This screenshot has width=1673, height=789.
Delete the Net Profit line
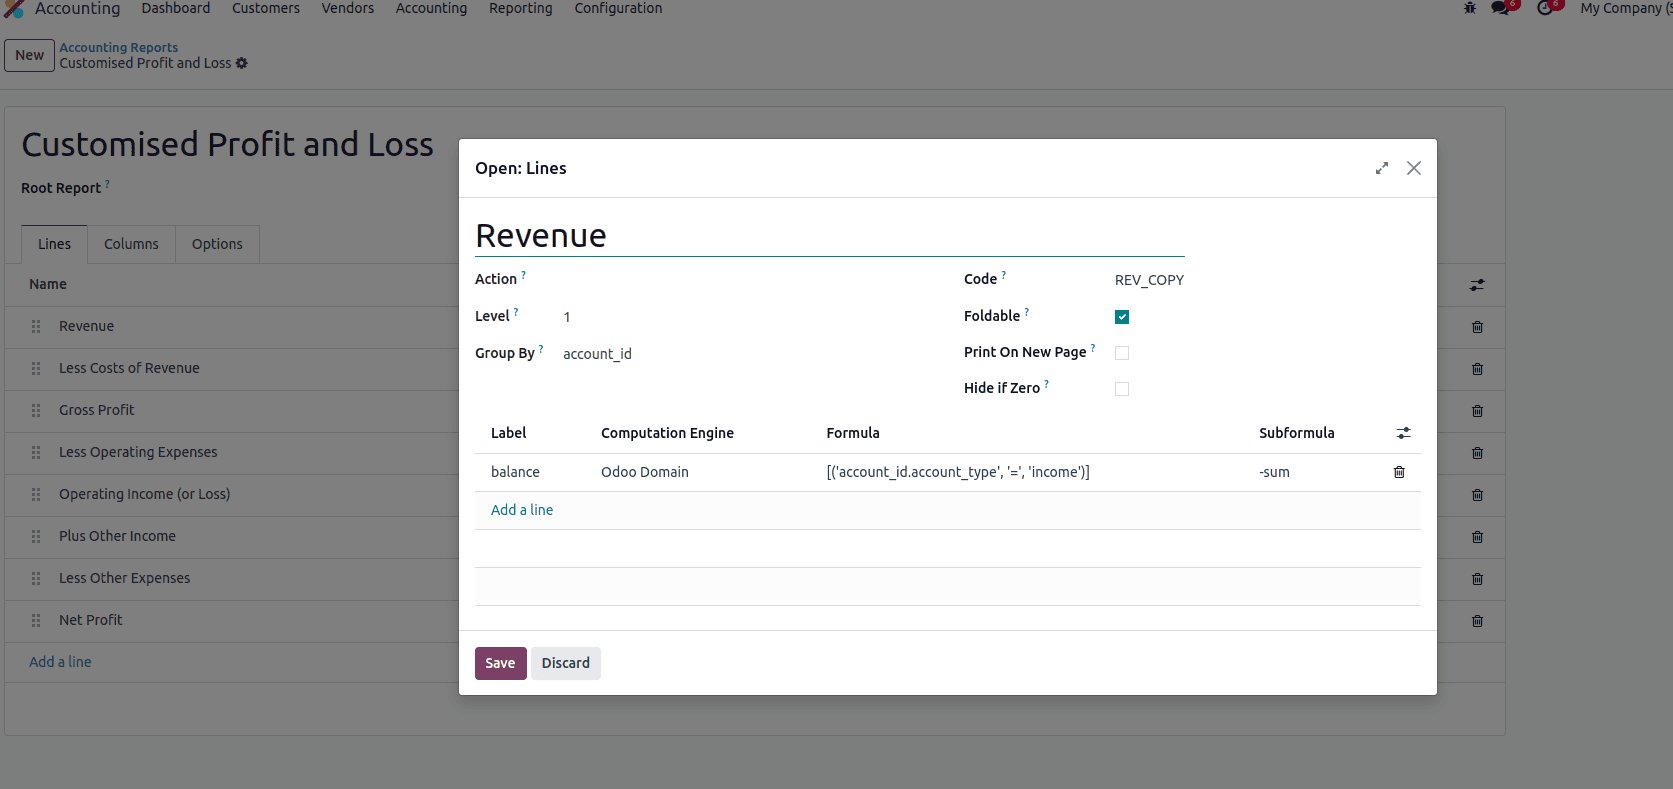tap(1477, 621)
